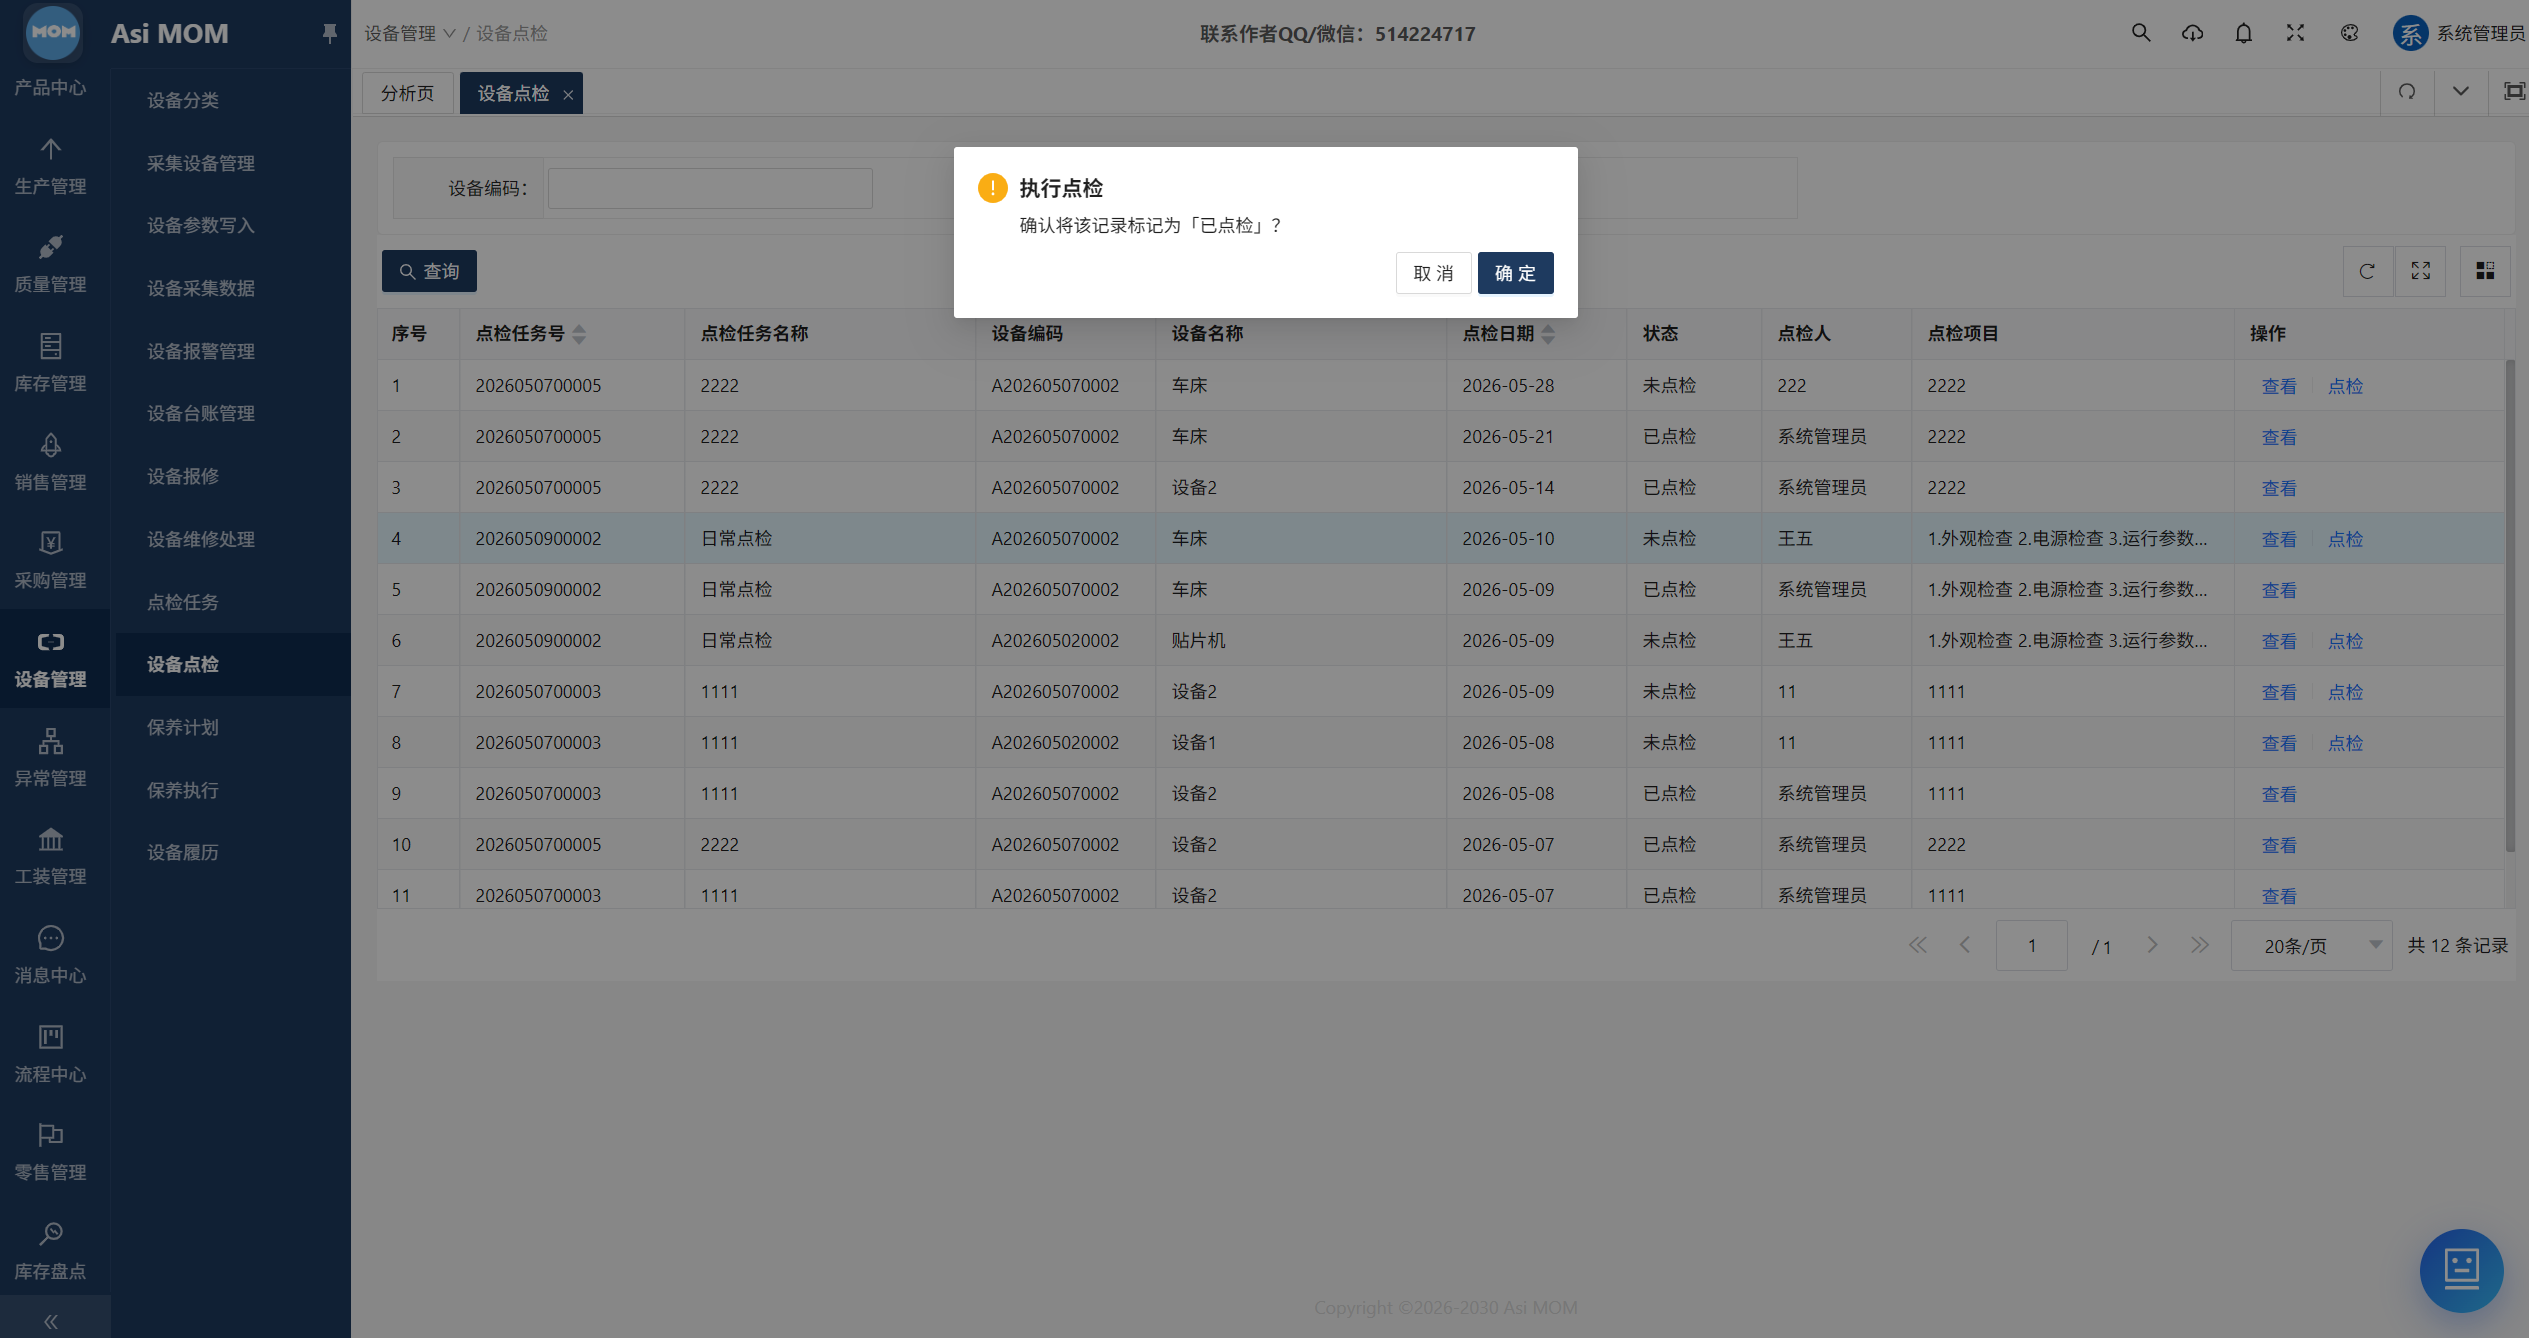Open the 销售管理 sidebar module
This screenshot has width=2529, height=1338.
click(x=50, y=463)
